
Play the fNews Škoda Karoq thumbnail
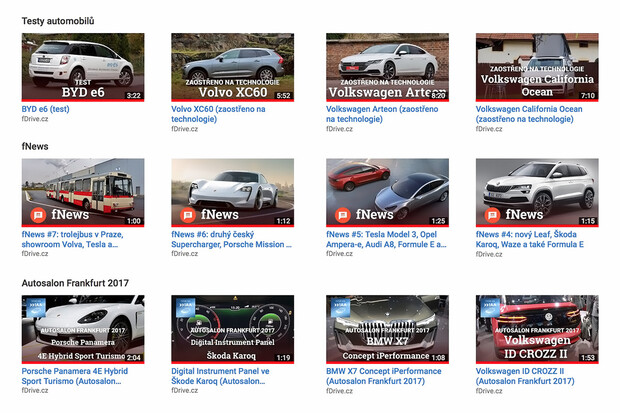(x=537, y=193)
